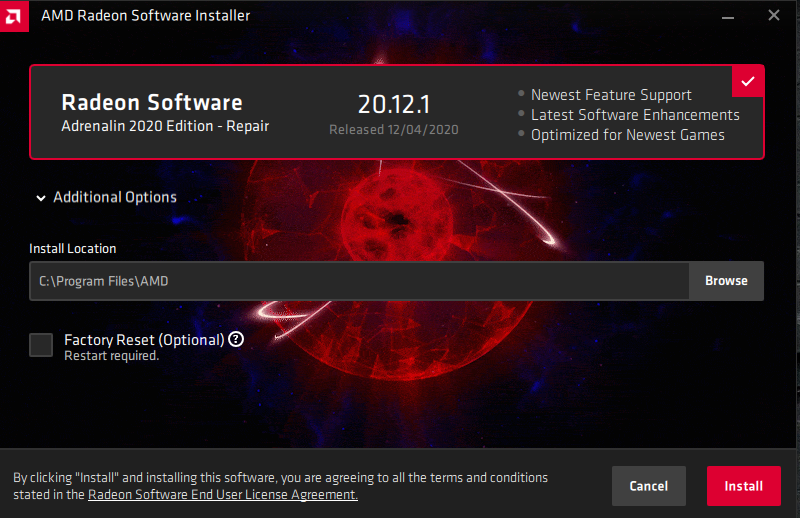
Task: Start installation with the Install button
Action: [743, 486]
